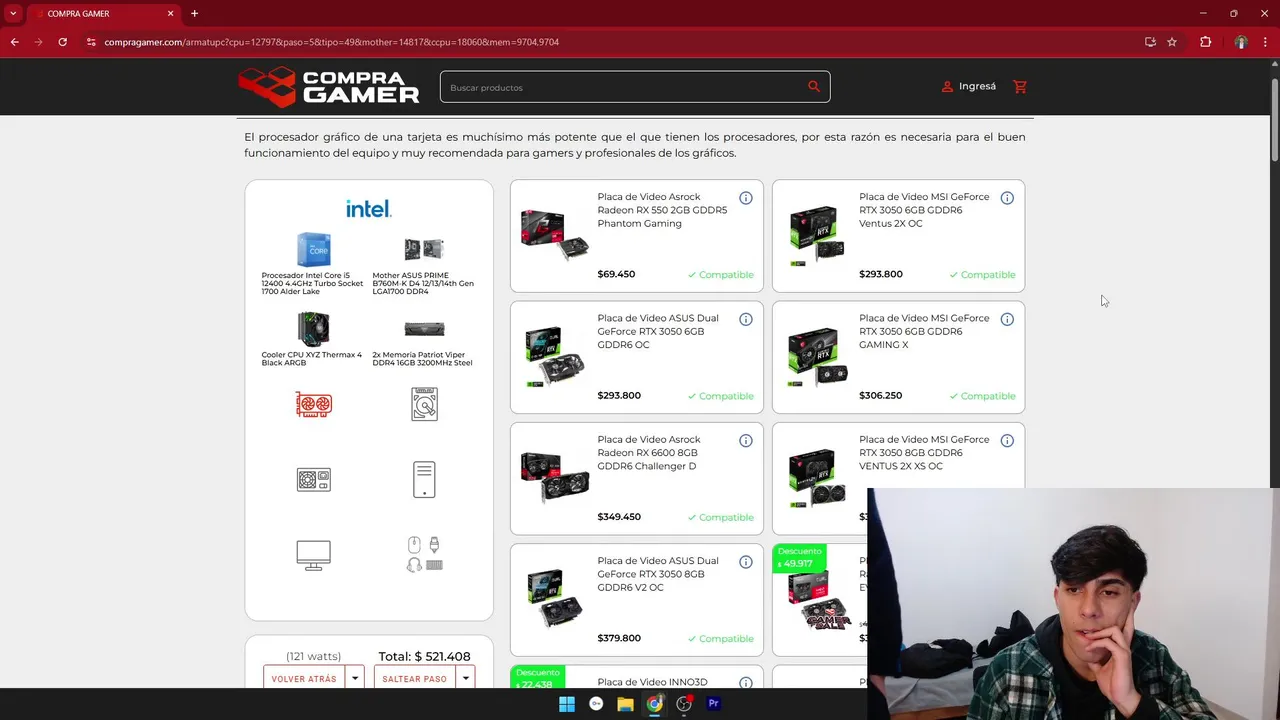Open info for ASUS Dual RTX 3050 6GB OC

click(746, 319)
